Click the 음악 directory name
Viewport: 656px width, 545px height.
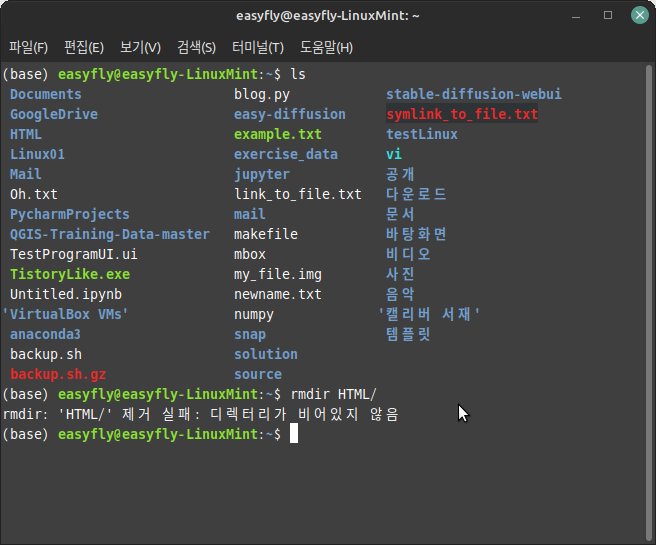coord(400,294)
